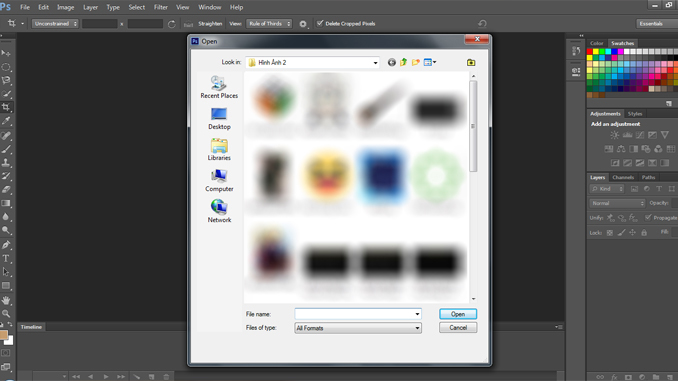Toggle type layer filter icon
This screenshot has width=678, height=381.
[659, 189]
